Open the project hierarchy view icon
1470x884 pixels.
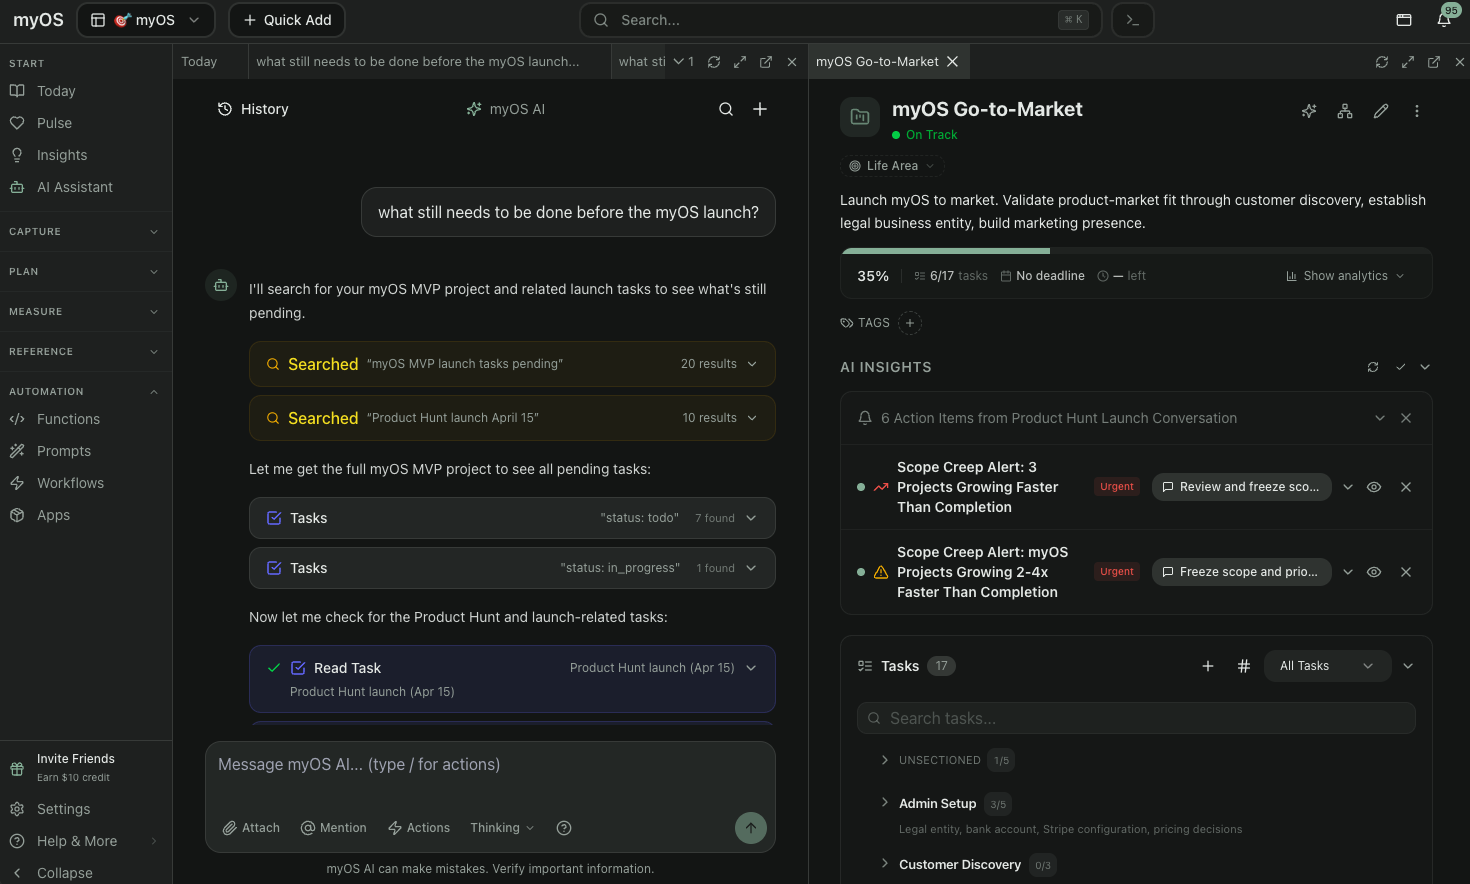click(1345, 111)
